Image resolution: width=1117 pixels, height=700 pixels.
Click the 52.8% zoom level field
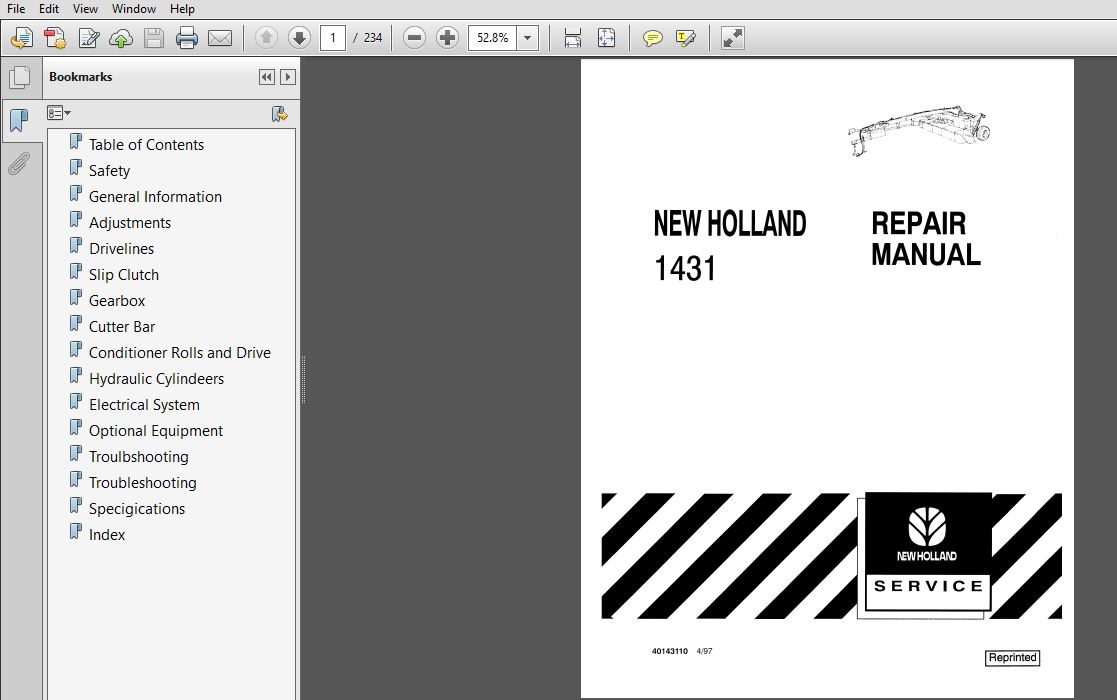tap(492, 38)
